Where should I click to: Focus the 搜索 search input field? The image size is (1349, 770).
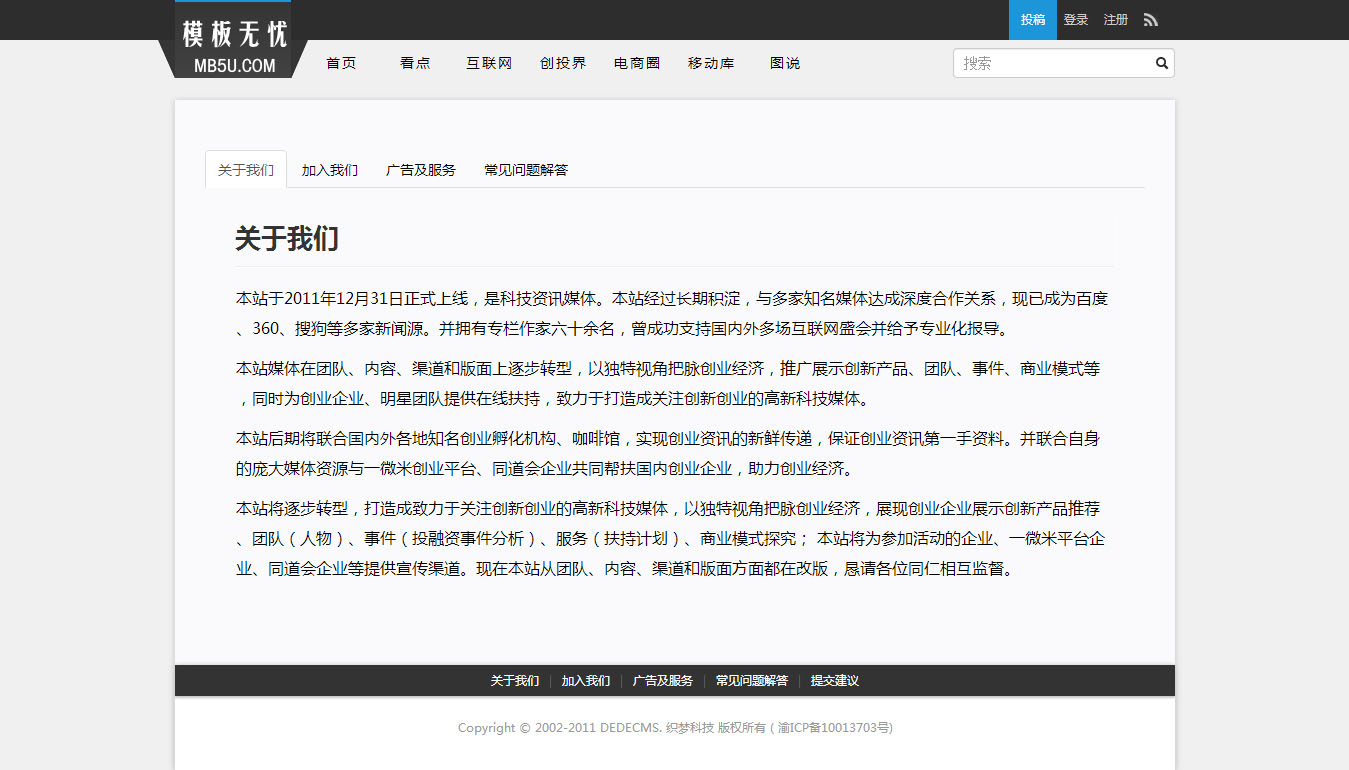(1050, 63)
